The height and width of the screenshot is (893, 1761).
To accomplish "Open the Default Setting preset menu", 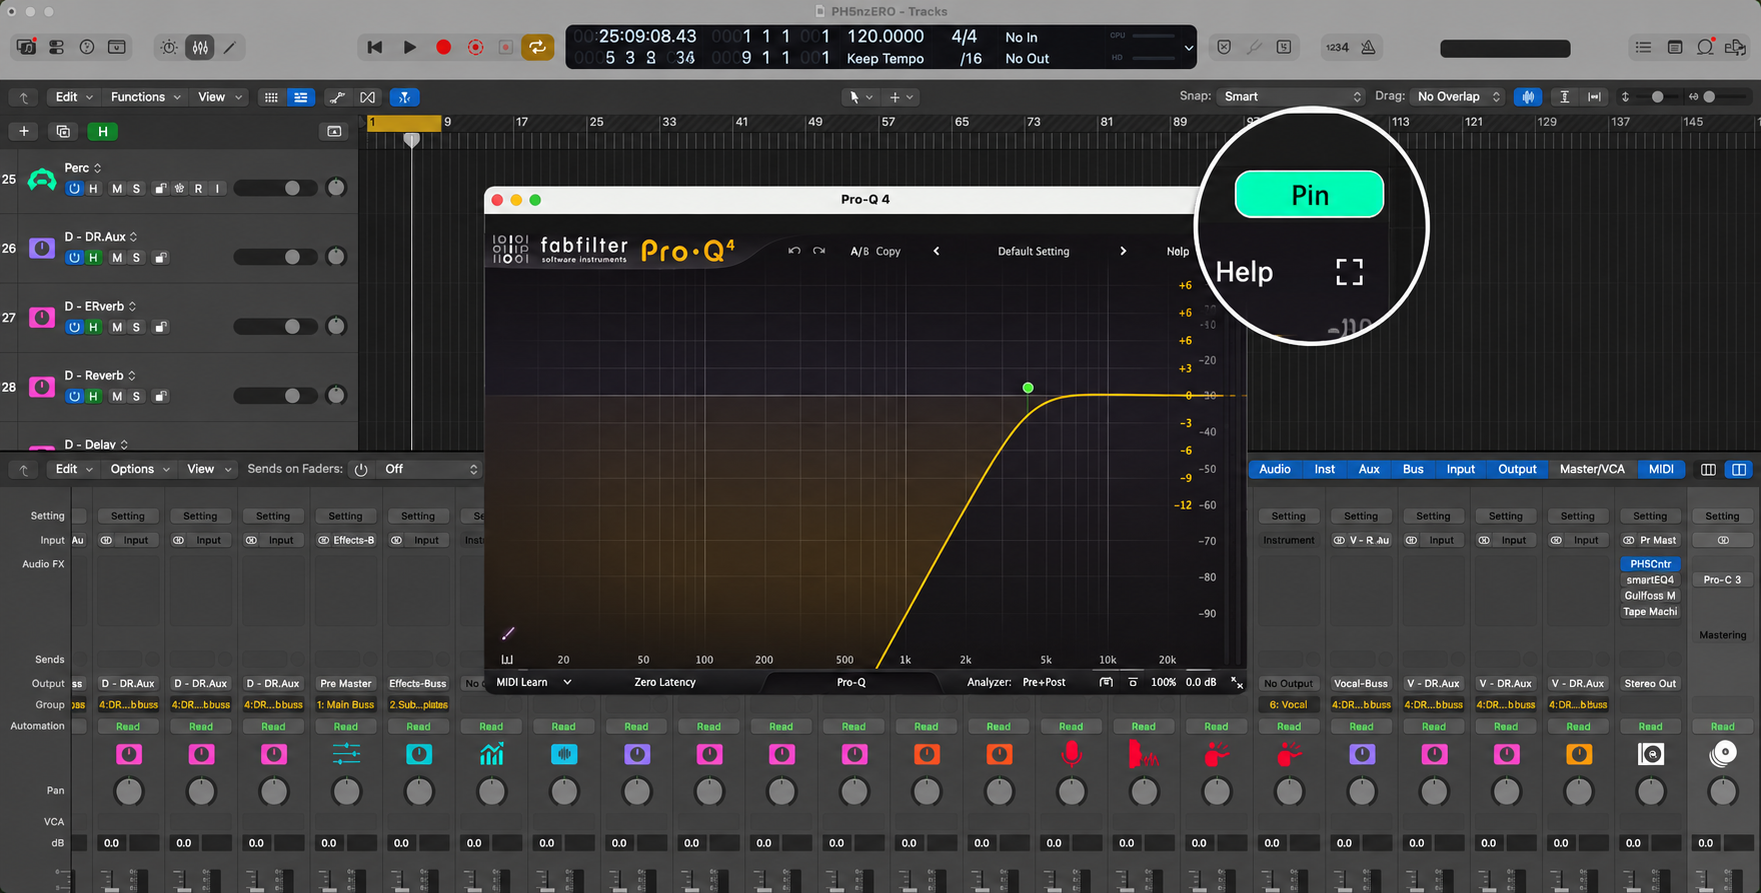I will point(1033,251).
